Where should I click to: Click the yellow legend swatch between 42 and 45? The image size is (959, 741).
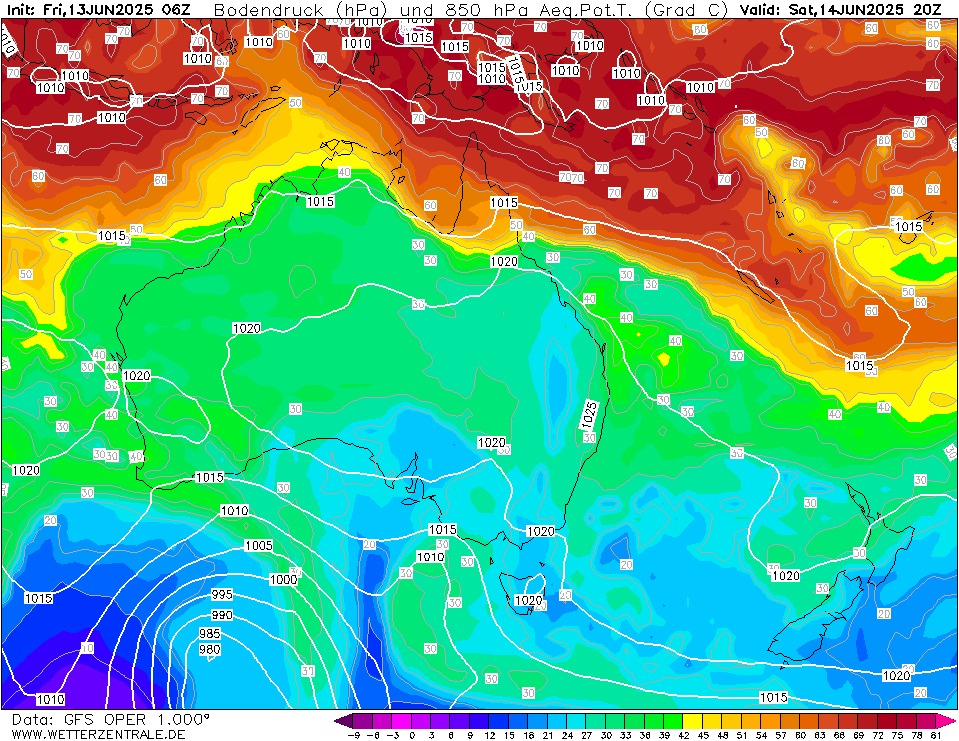click(693, 720)
